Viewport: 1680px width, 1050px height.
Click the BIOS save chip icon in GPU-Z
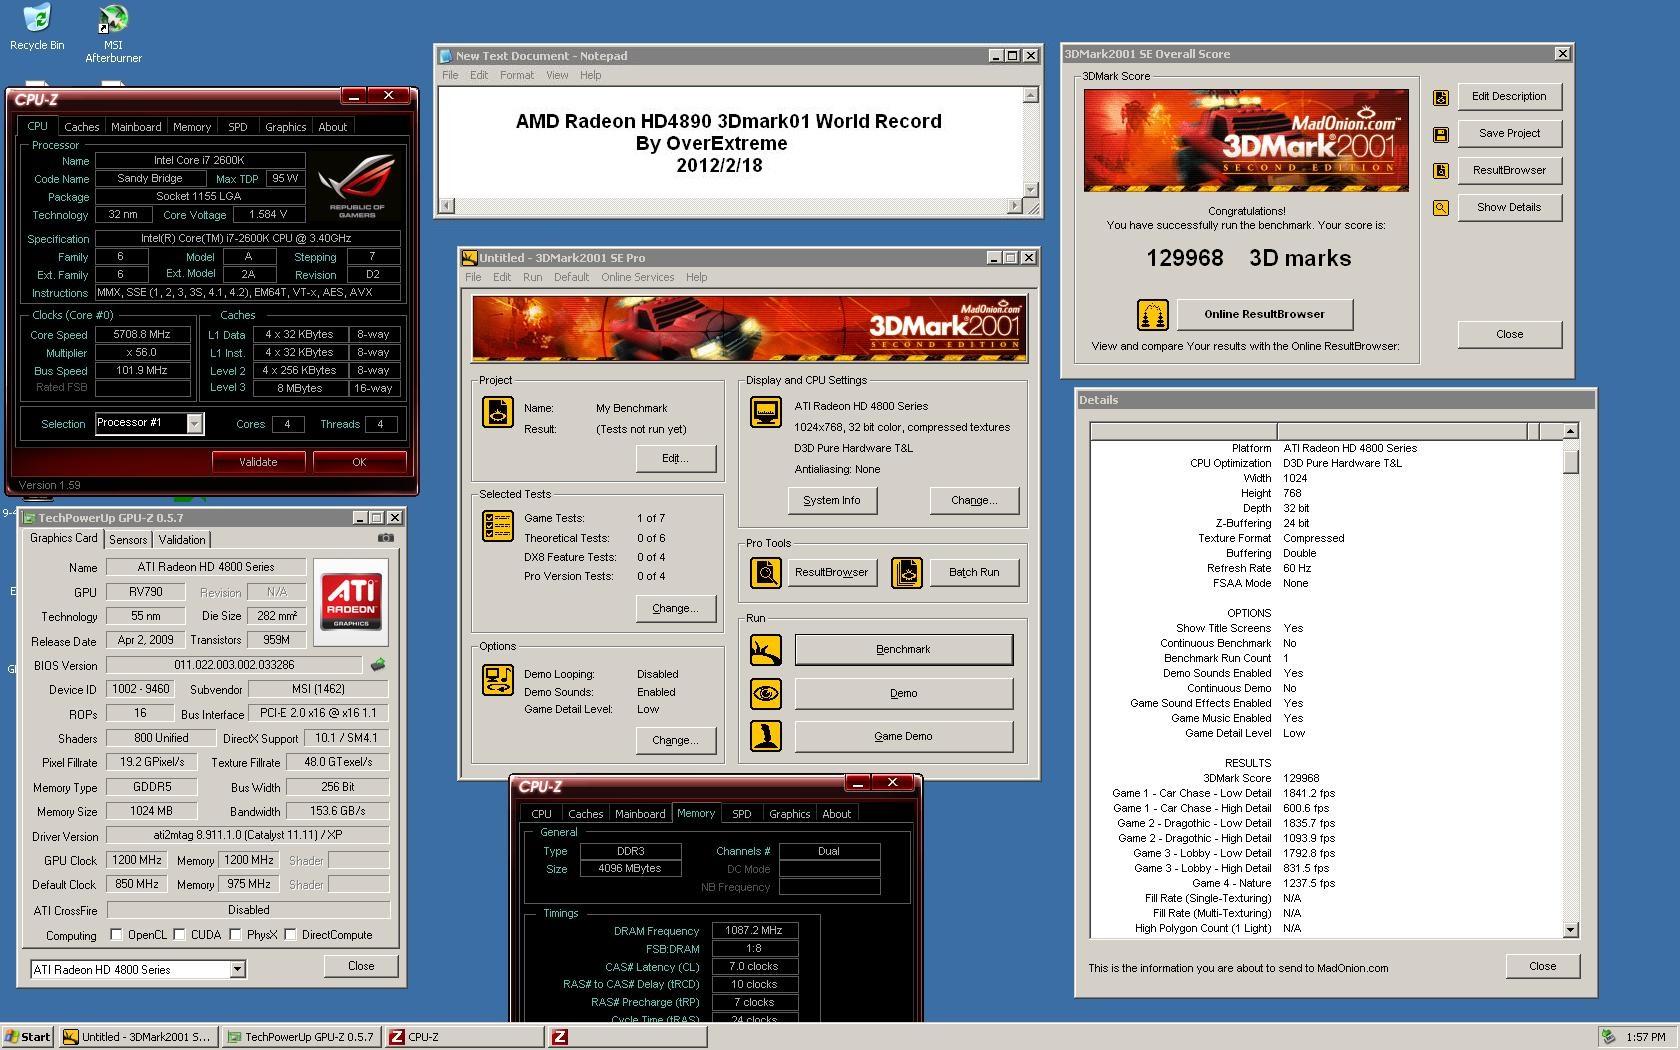coord(378,664)
